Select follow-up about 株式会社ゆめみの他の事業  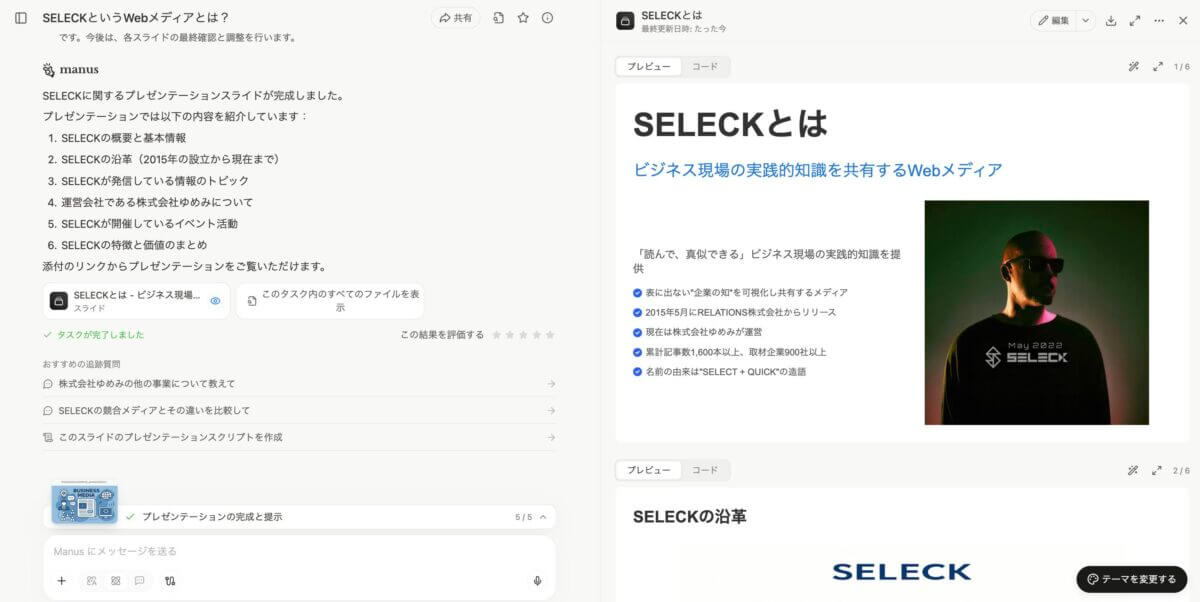pos(299,384)
